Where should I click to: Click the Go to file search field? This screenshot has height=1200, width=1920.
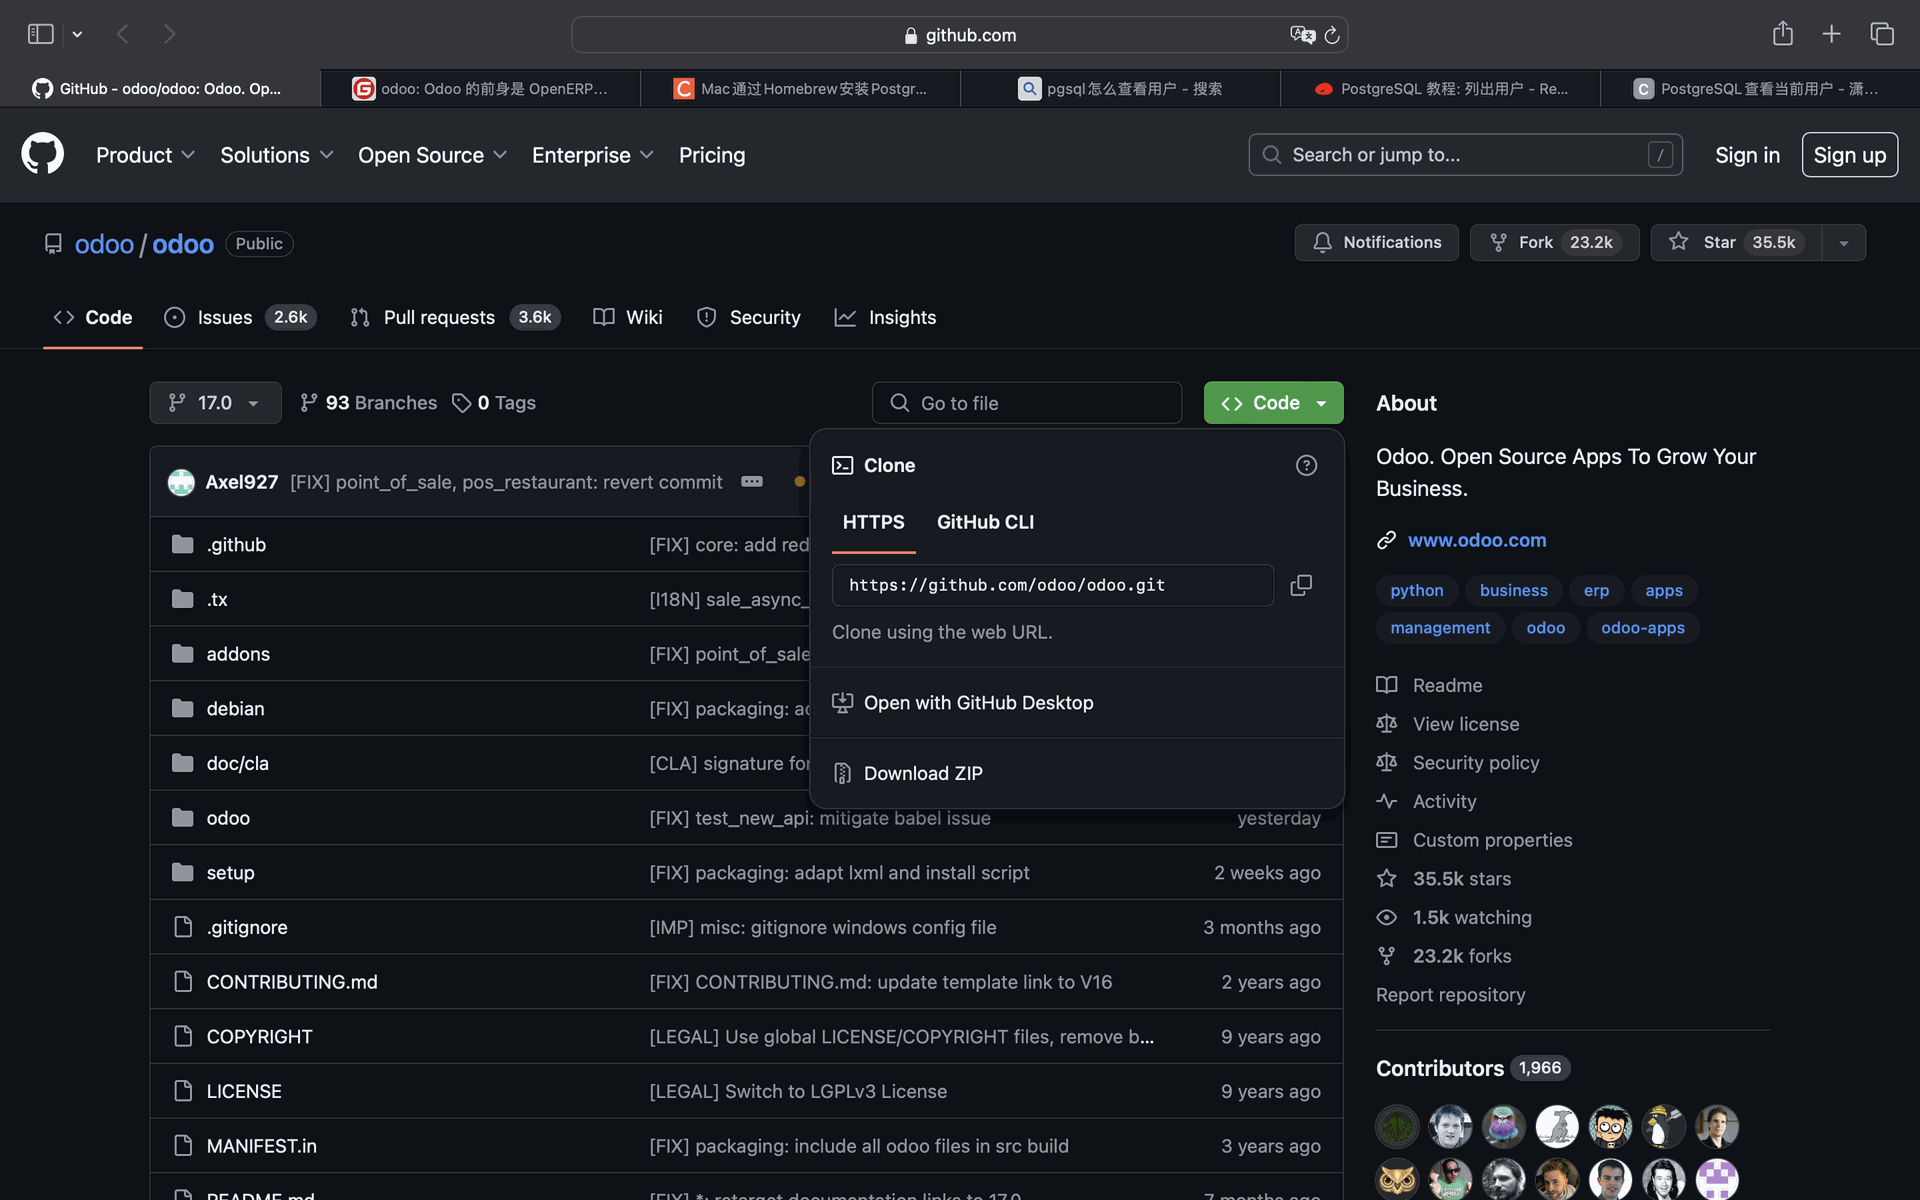[x=1027, y=402]
